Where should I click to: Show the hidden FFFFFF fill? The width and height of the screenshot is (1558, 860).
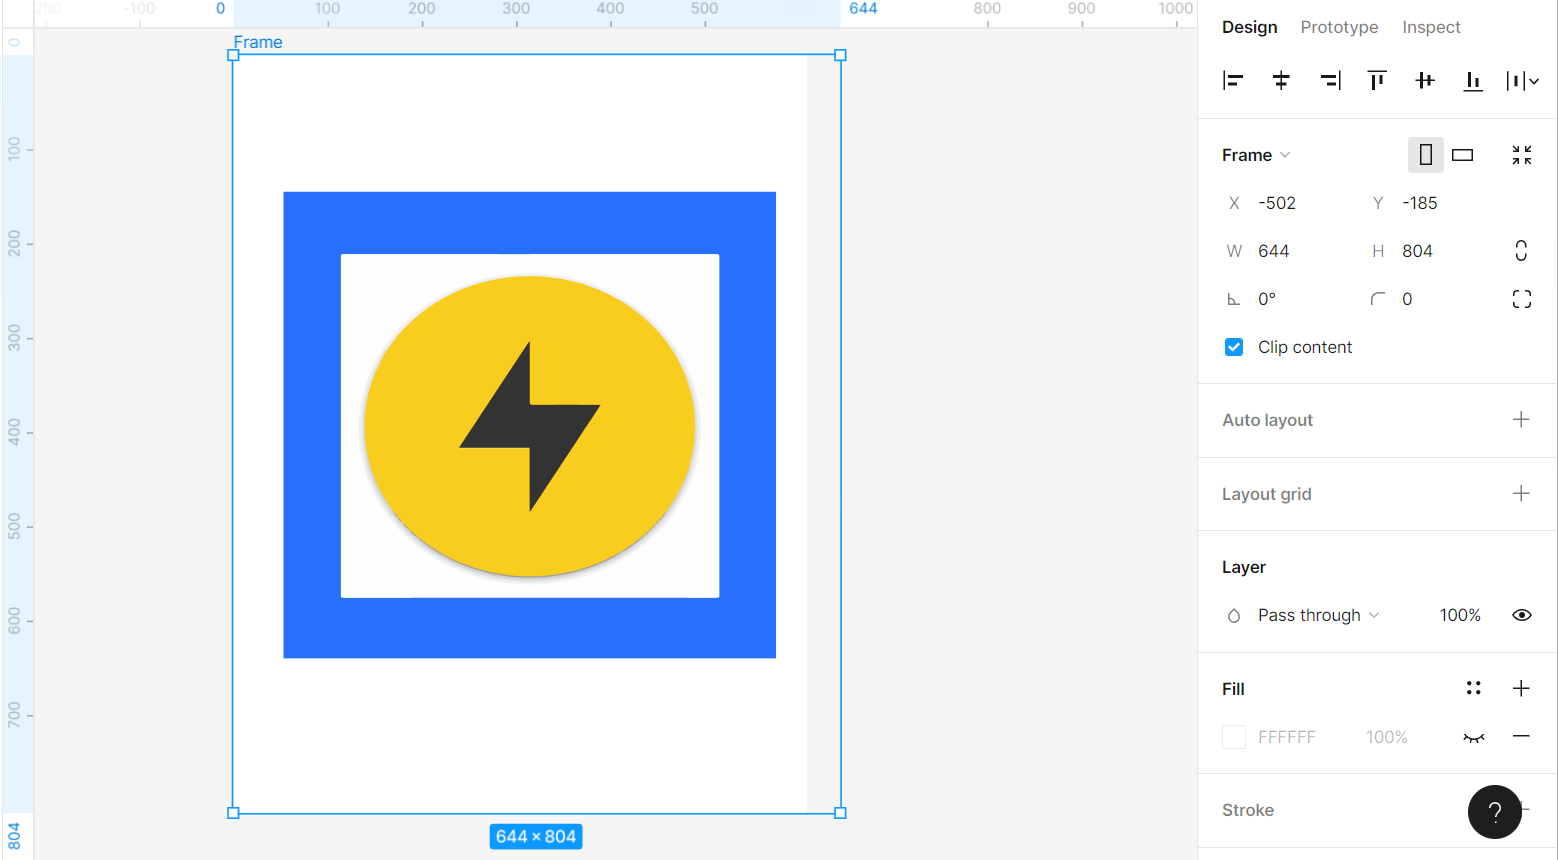pos(1473,737)
